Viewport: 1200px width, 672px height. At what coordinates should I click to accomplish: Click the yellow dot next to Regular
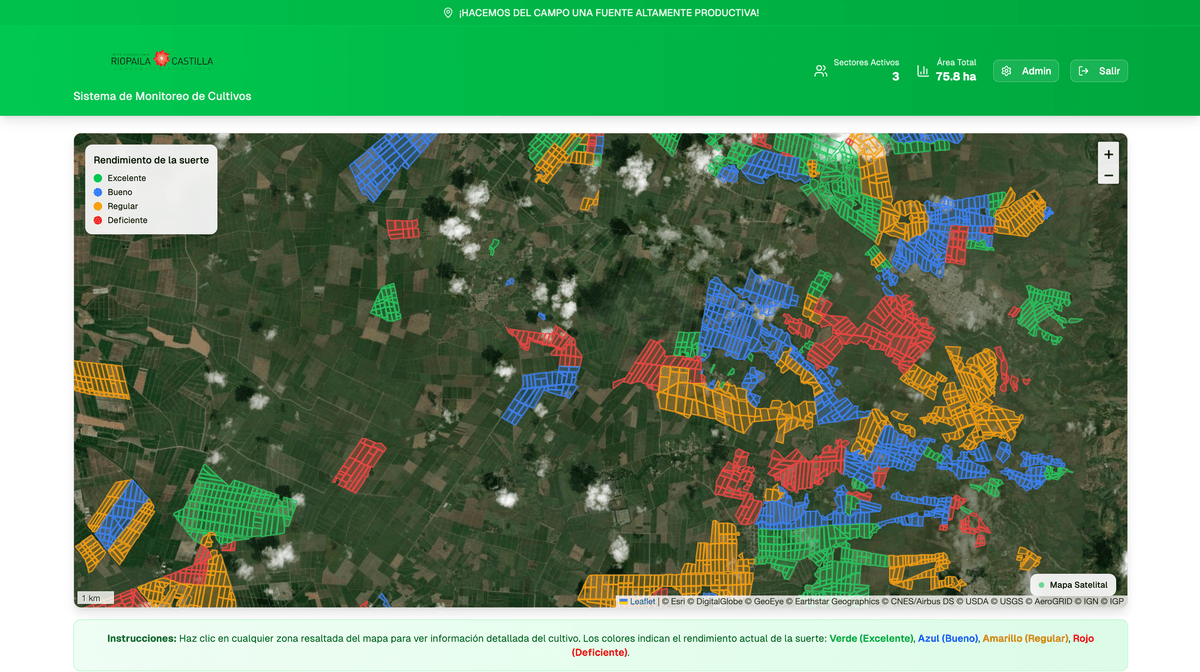(97, 205)
